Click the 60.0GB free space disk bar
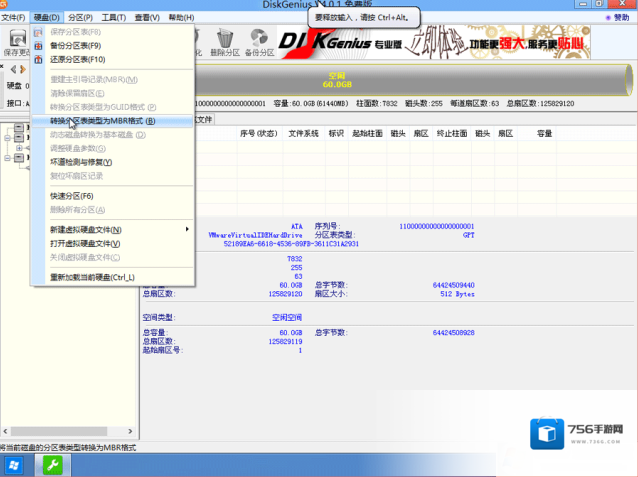Screen dimensions: 638x477 click(x=336, y=80)
